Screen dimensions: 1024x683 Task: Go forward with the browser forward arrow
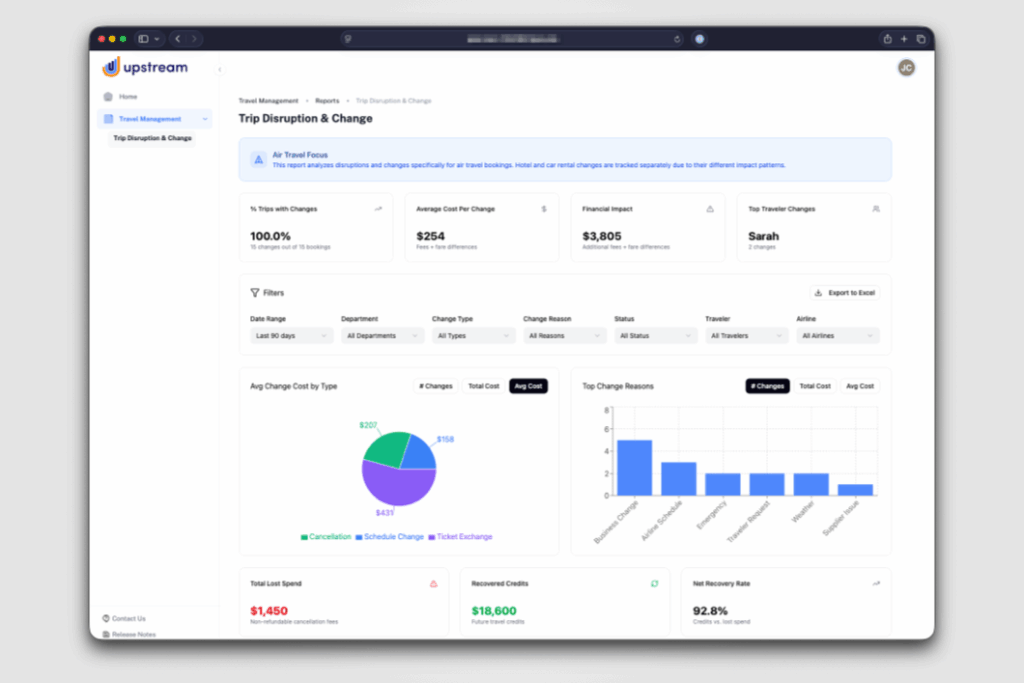pos(194,39)
